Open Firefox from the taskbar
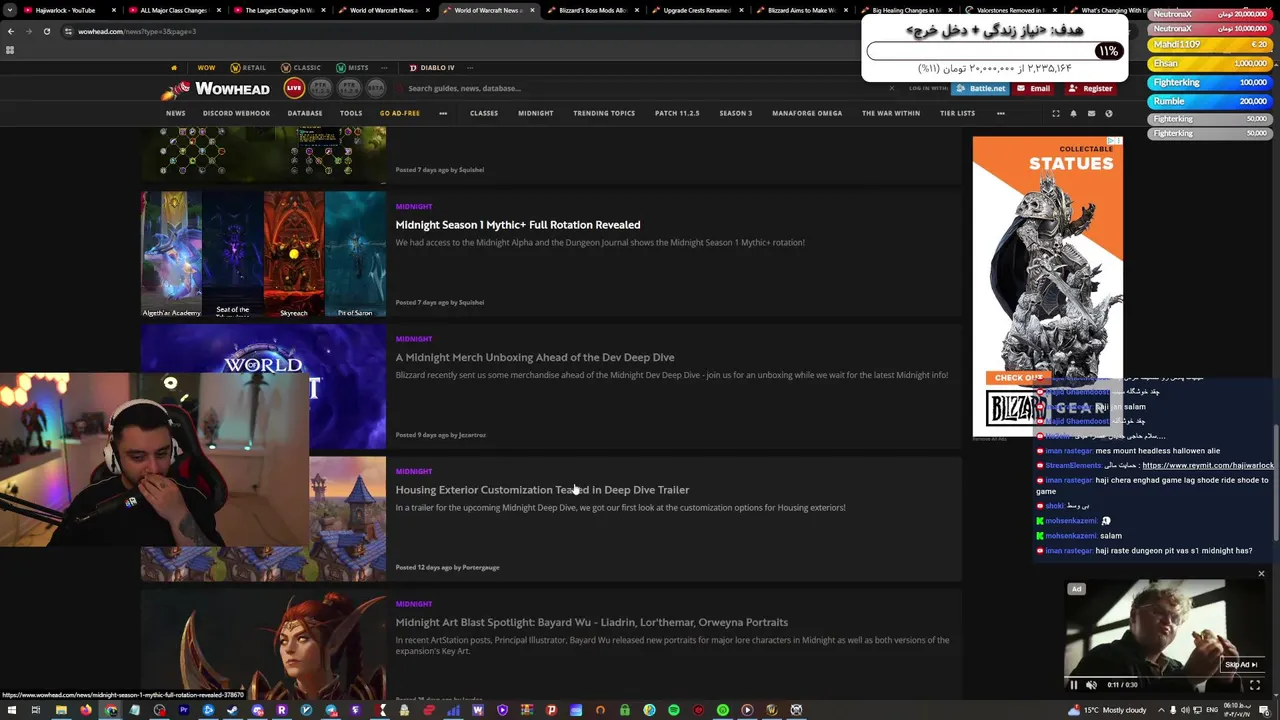1280x720 pixels. click(86, 710)
